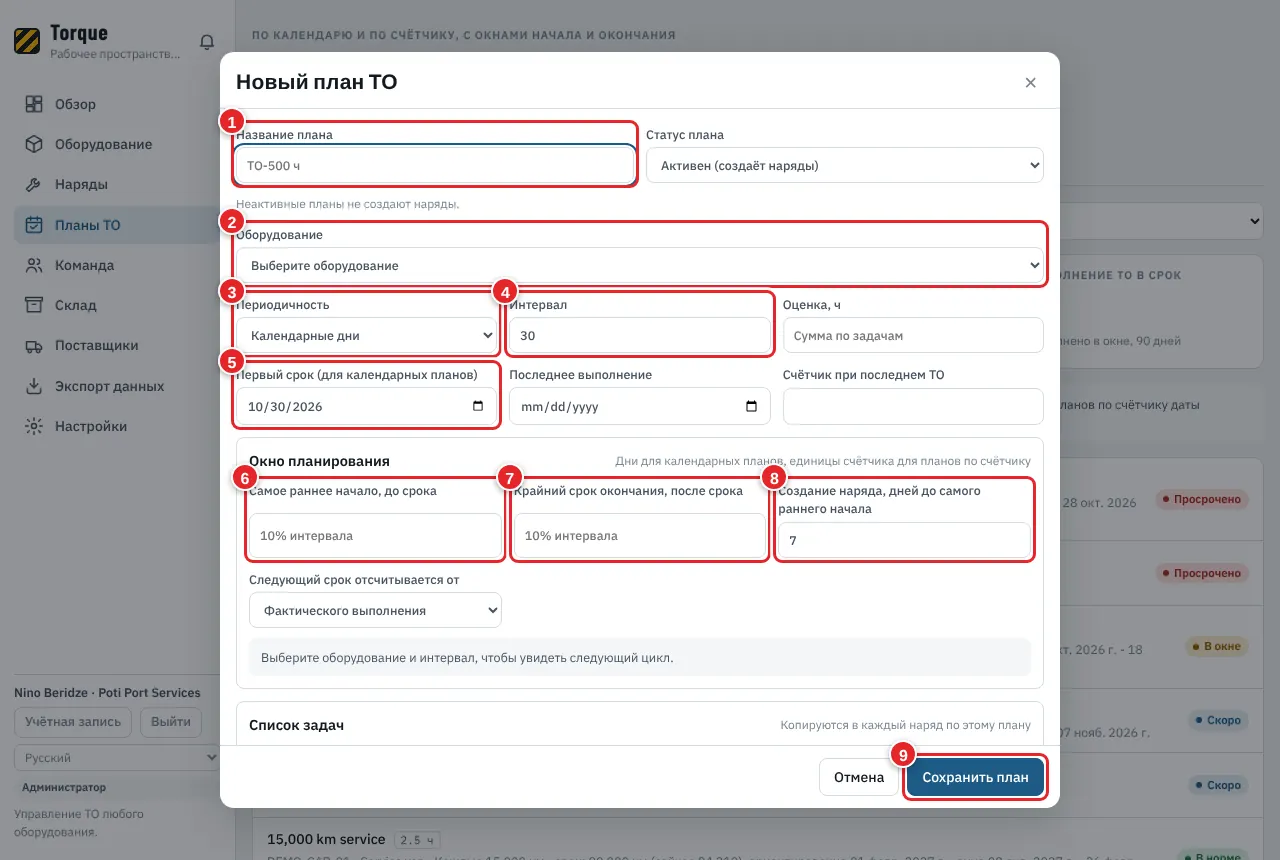
Task: Click the Самое раннее начало field
Action: pos(375,536)
